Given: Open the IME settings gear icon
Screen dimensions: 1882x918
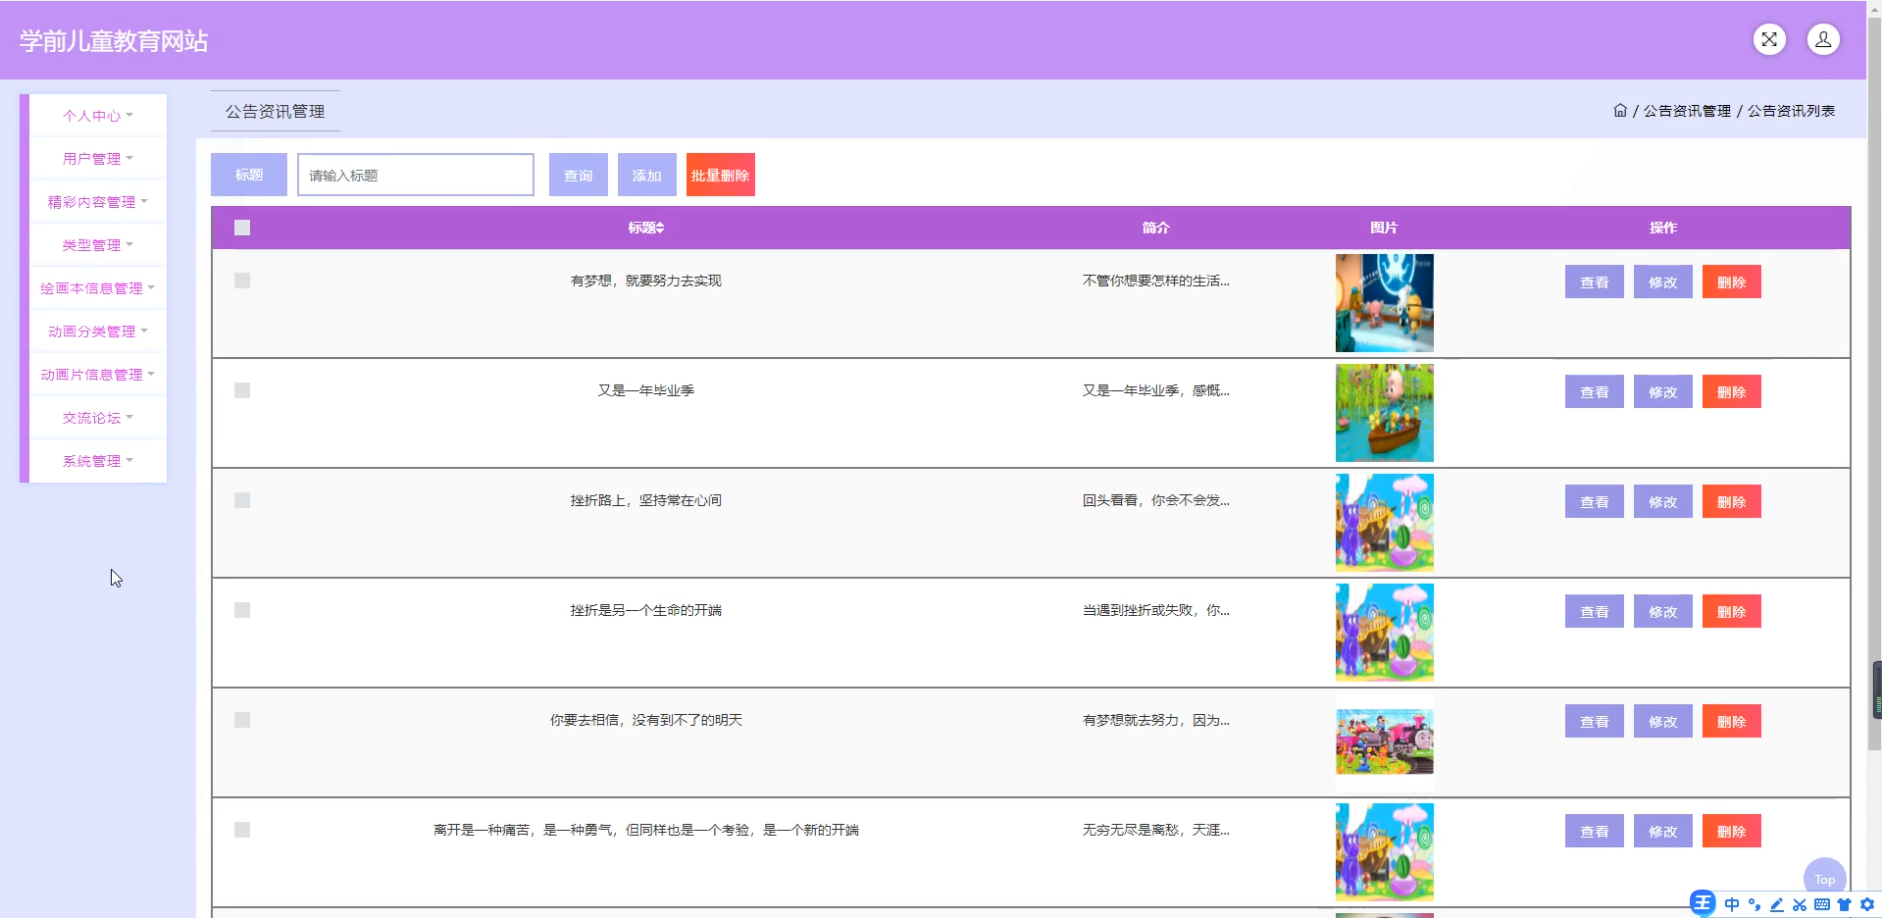Looking at the screenshot, I should [1867, 904].
